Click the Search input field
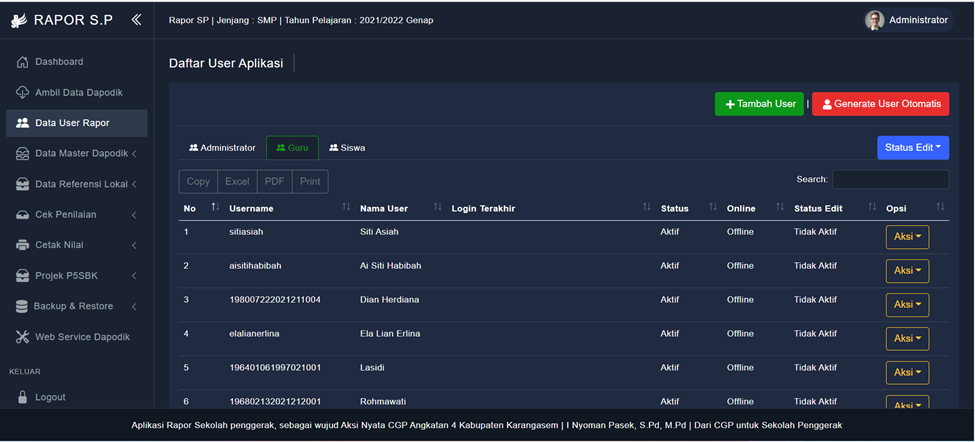Screen dimensions: 975x442 pyautogui.click(x=890, y=180)
